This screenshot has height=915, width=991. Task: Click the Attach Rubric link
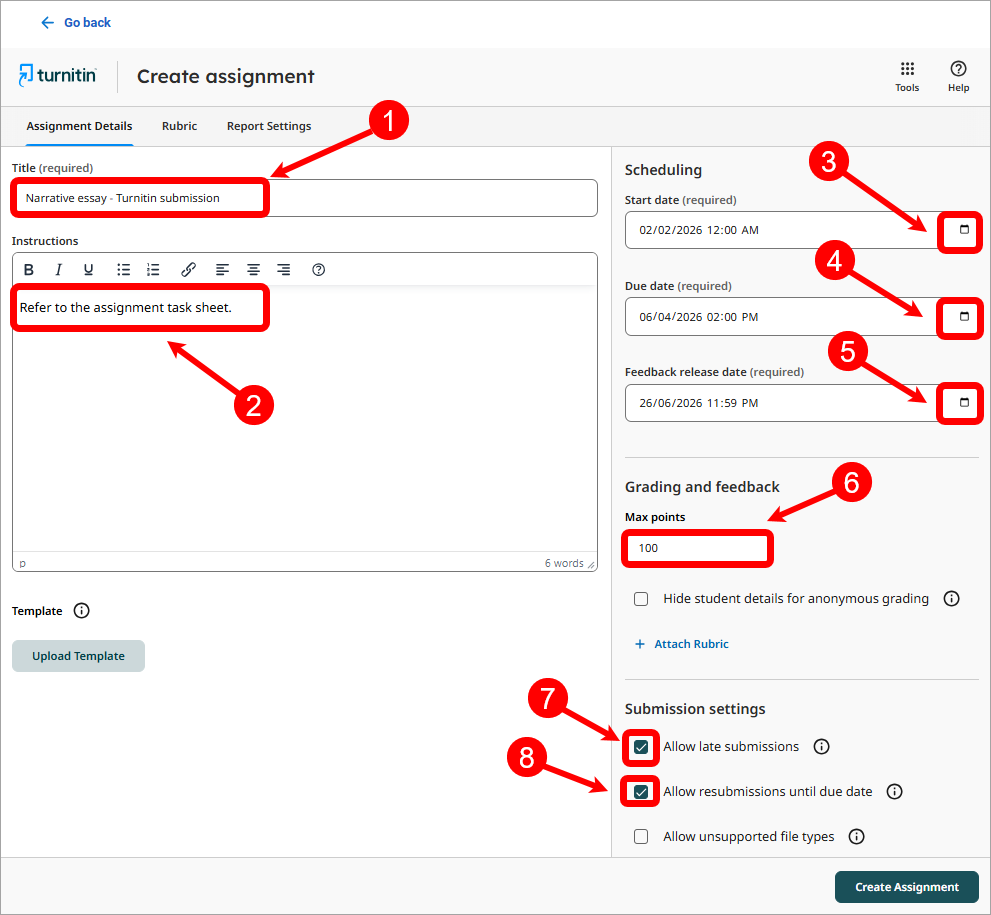tap(690, 644)
